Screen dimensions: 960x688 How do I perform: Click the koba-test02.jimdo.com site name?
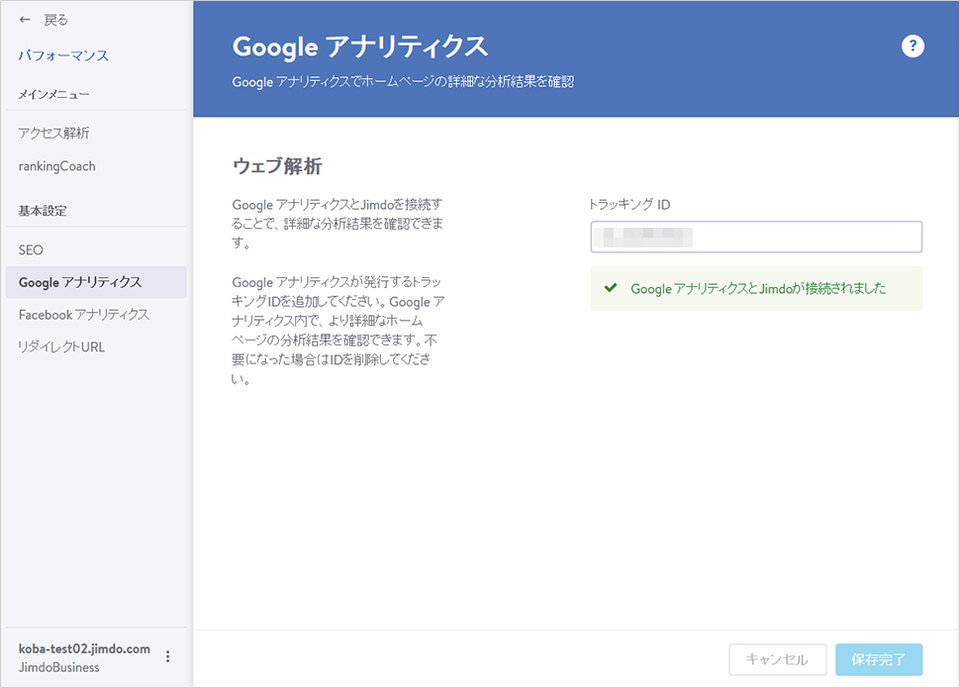[x=84, y=649]
